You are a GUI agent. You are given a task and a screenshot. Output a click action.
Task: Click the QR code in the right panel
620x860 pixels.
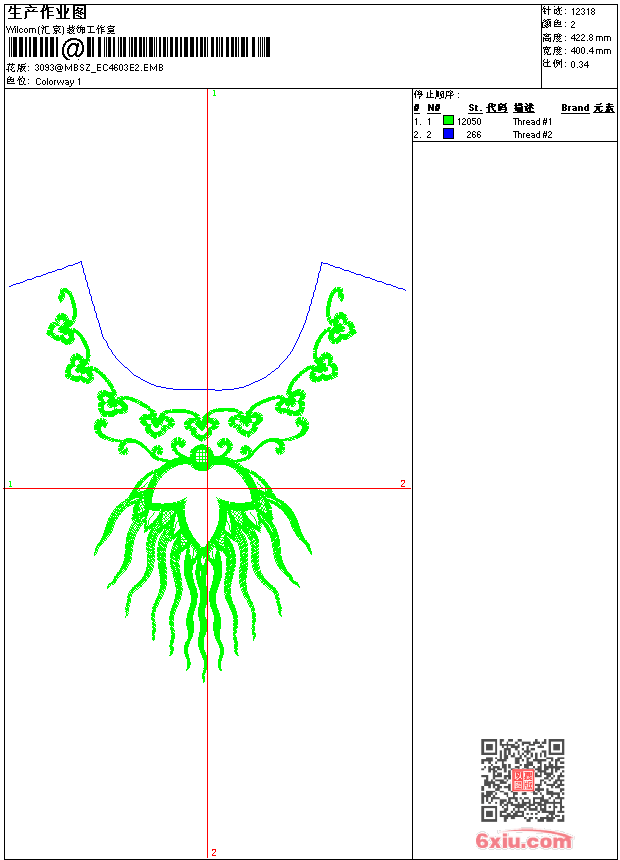click(523, 780)
